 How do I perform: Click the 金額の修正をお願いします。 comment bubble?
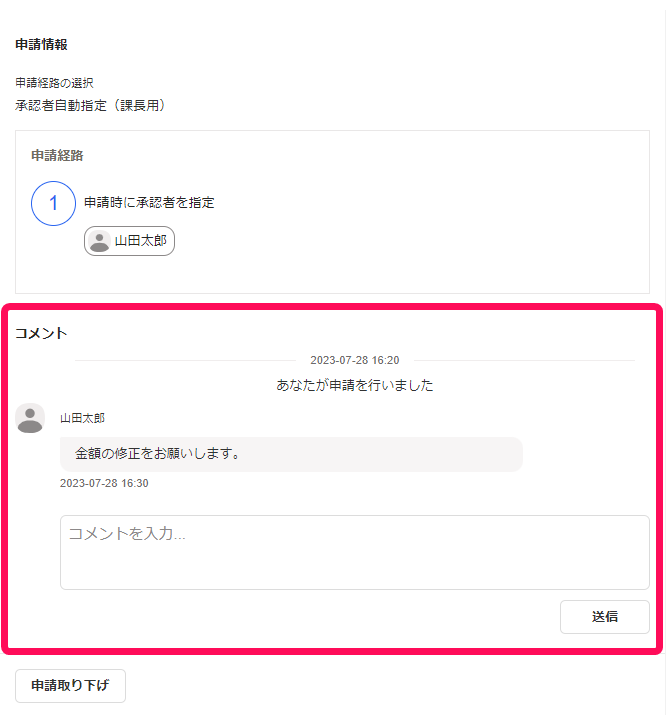[291, 454]
